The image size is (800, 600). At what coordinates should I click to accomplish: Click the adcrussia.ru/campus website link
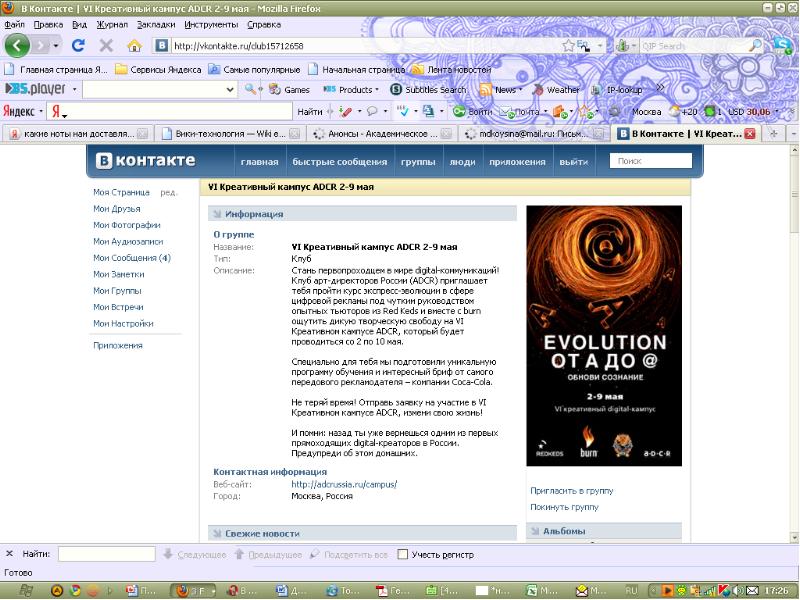(x=344, y=484)
